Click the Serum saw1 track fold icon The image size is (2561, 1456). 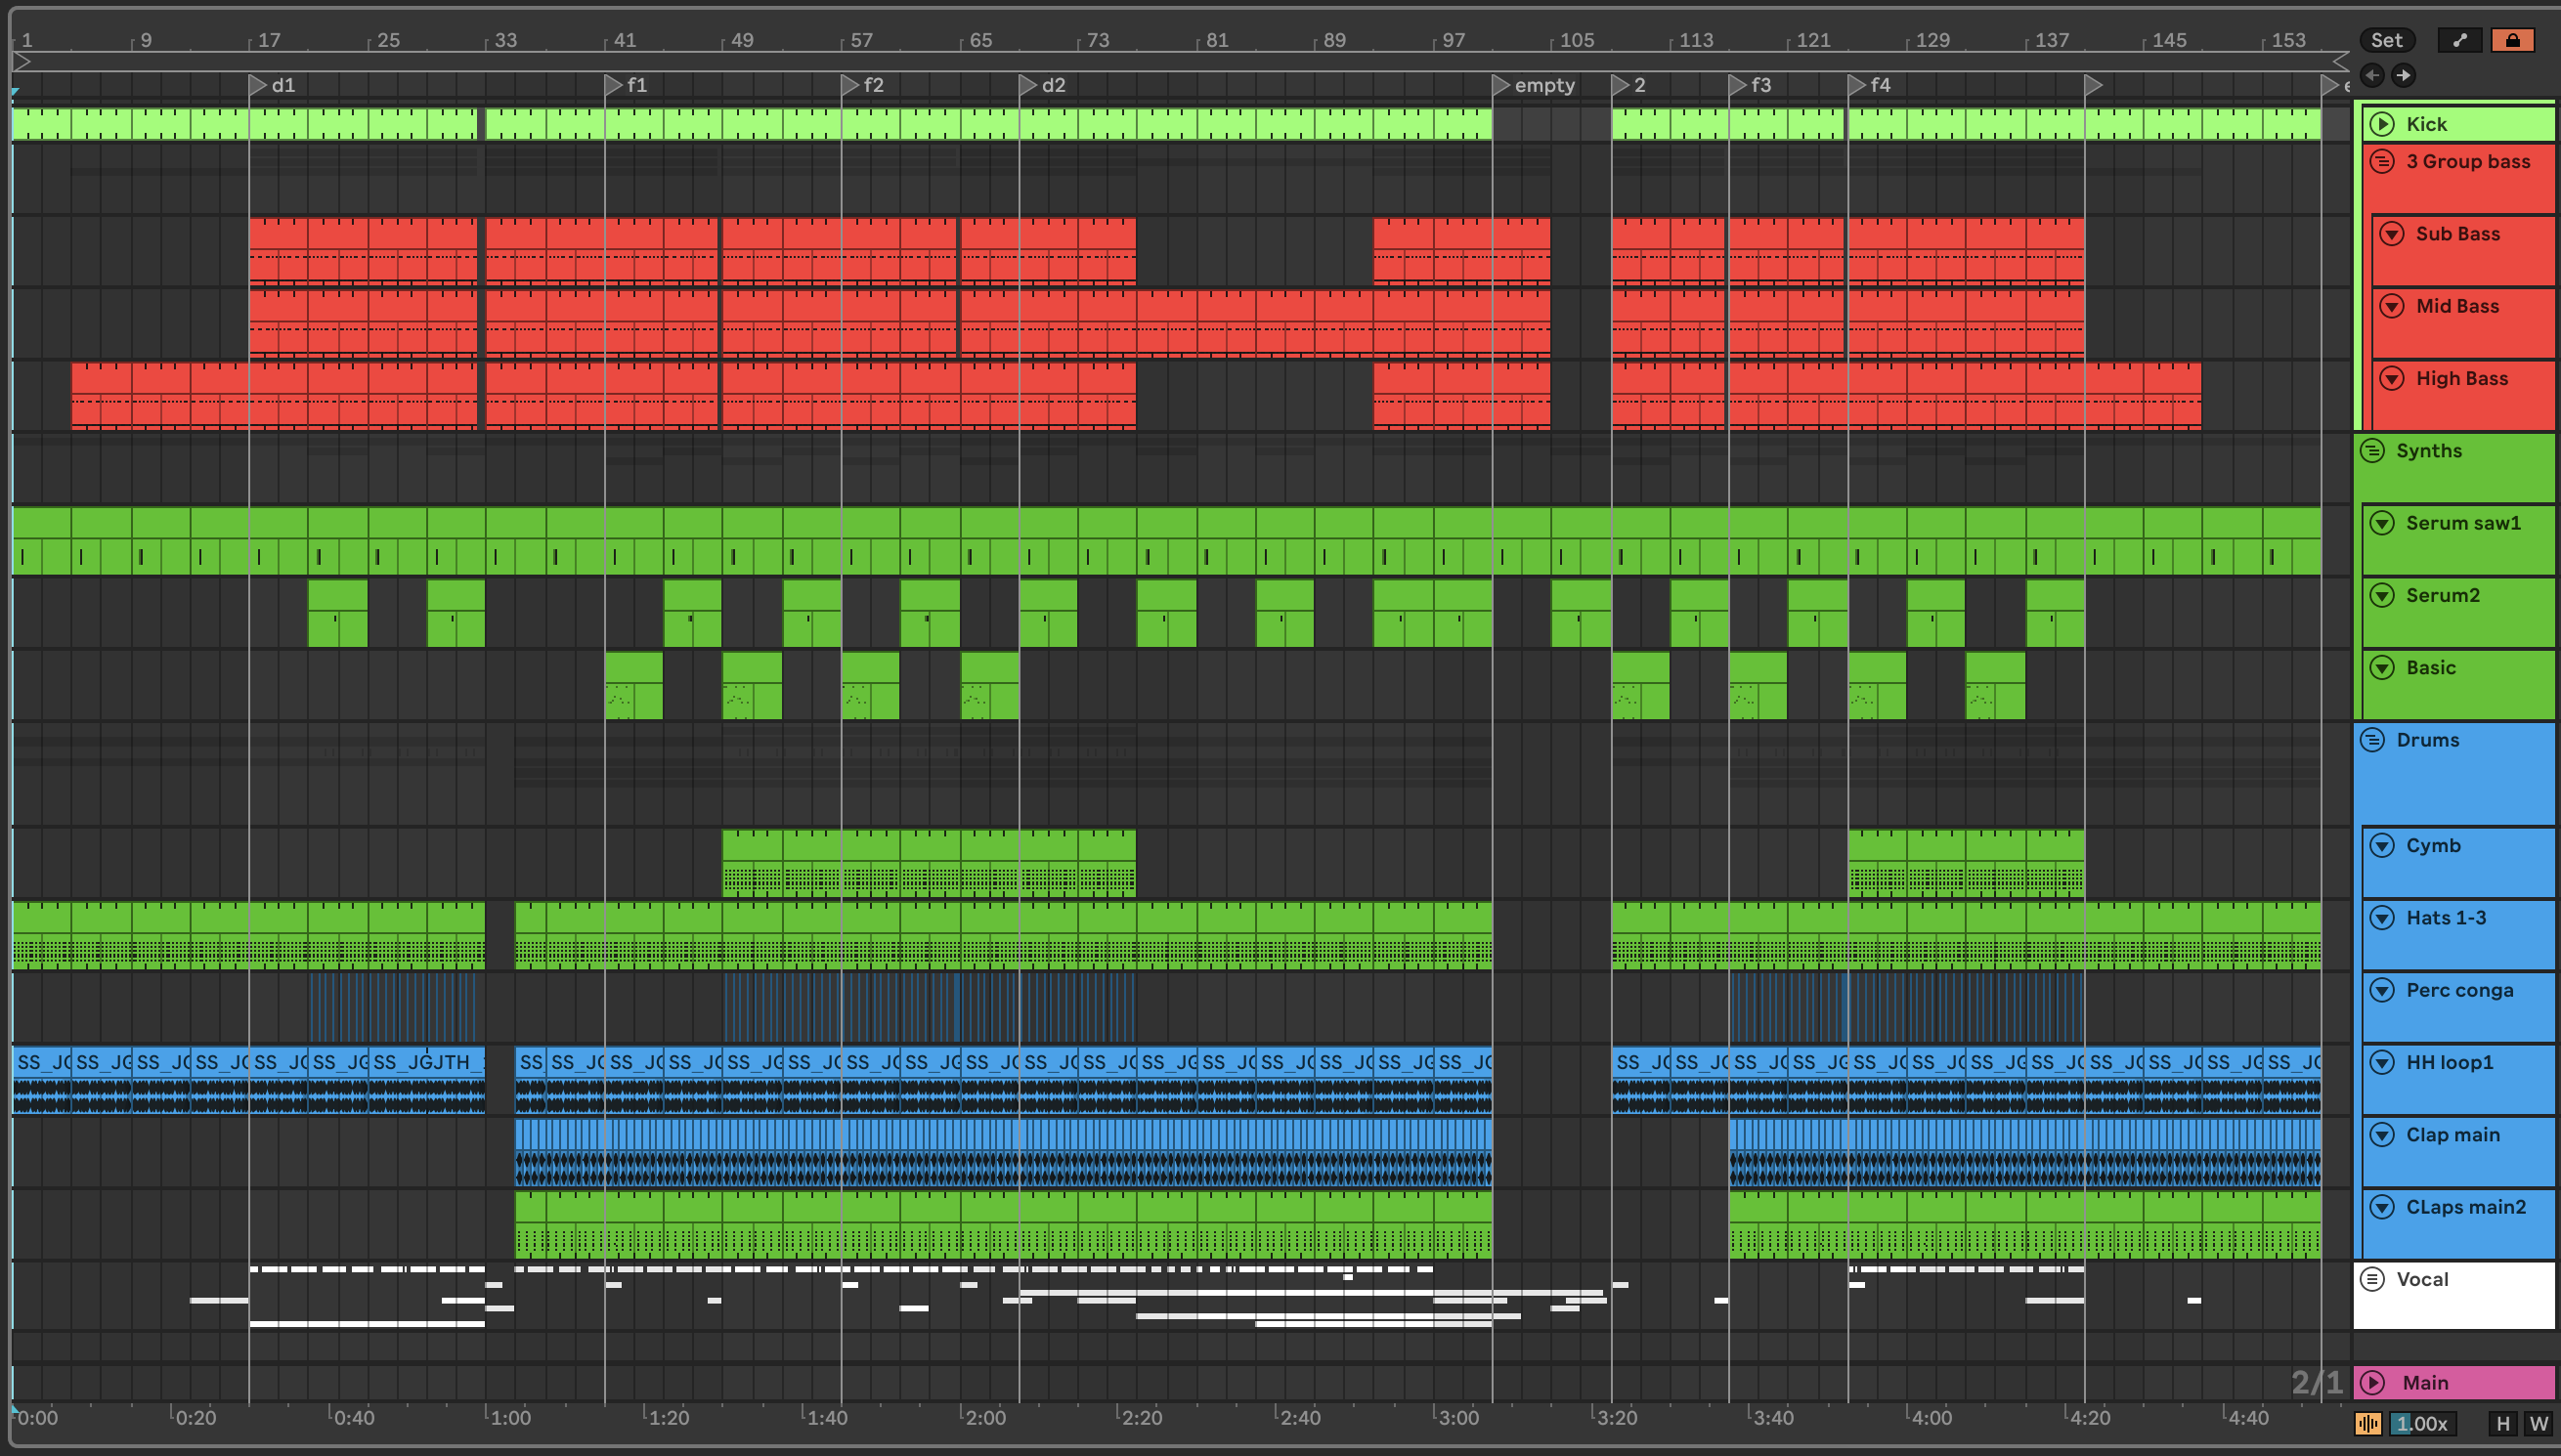point(2382,523)
